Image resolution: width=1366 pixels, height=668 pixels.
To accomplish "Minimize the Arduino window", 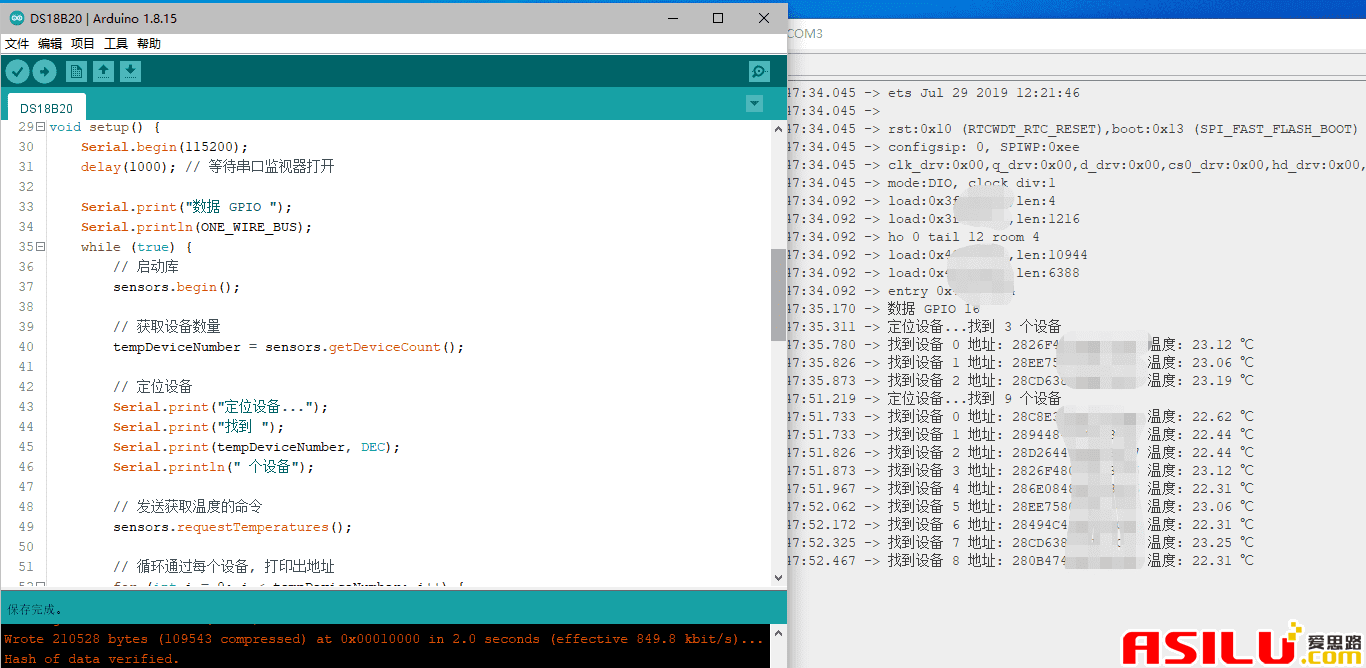I will click(x=672, y=18).
